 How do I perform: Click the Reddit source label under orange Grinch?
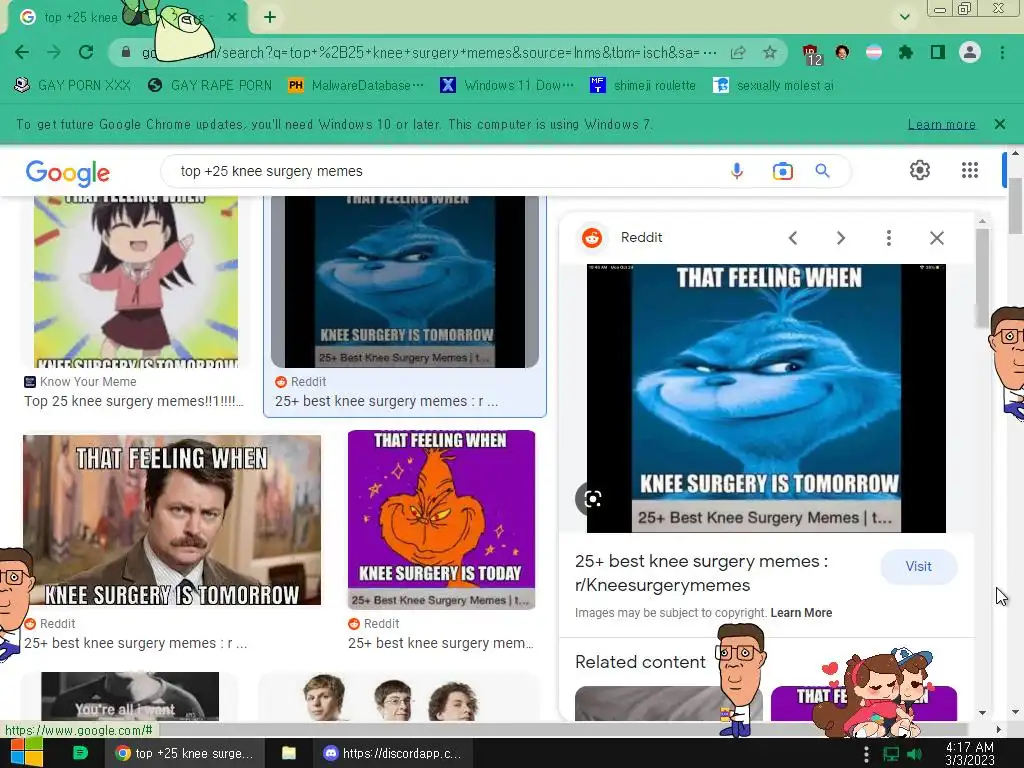[374, 624]
